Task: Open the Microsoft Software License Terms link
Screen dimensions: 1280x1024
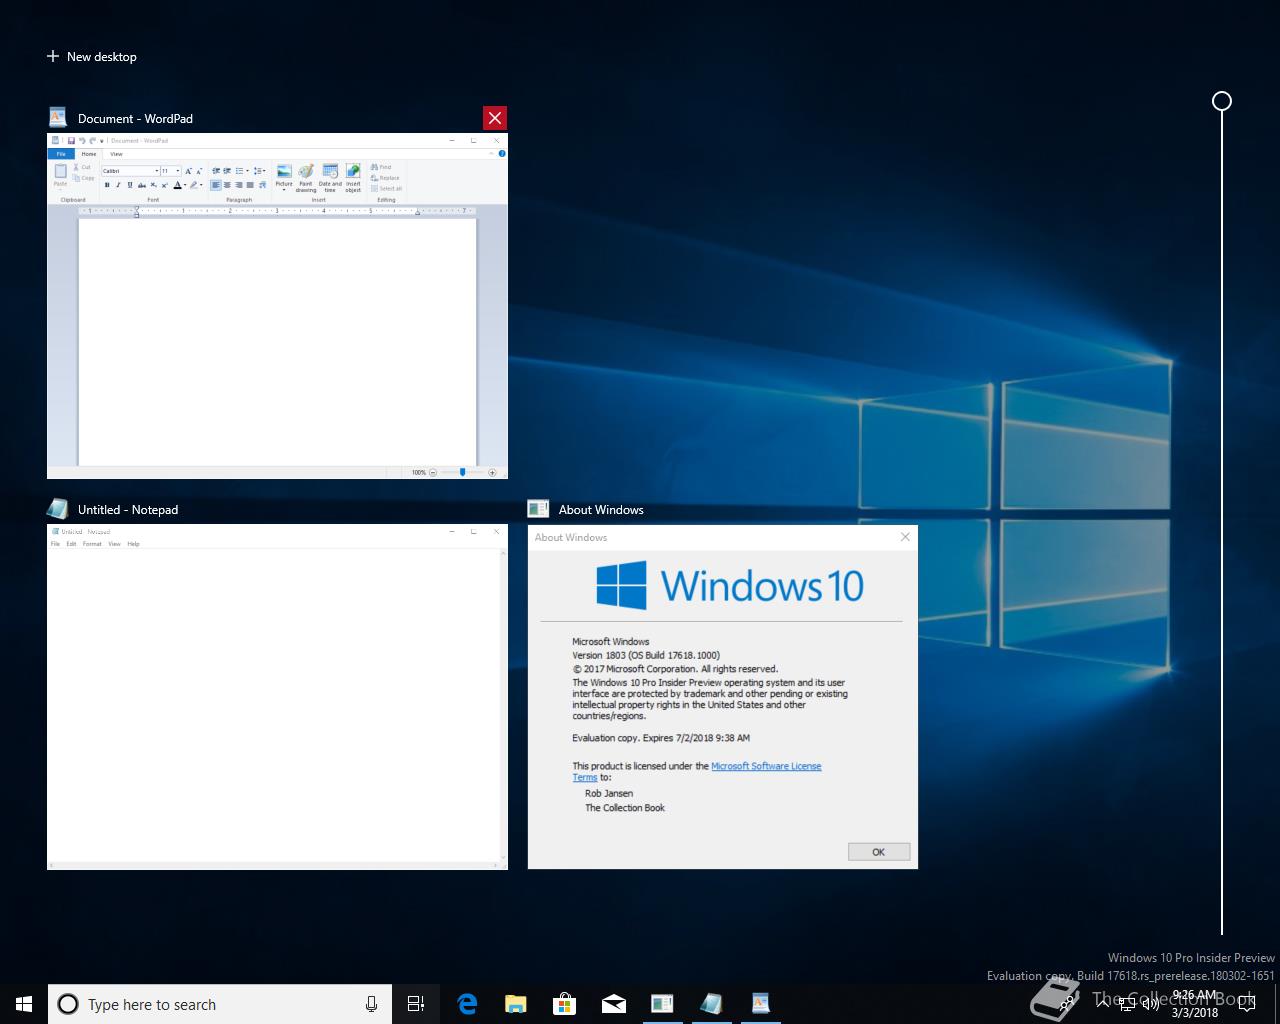Action: tap(766, 766)
